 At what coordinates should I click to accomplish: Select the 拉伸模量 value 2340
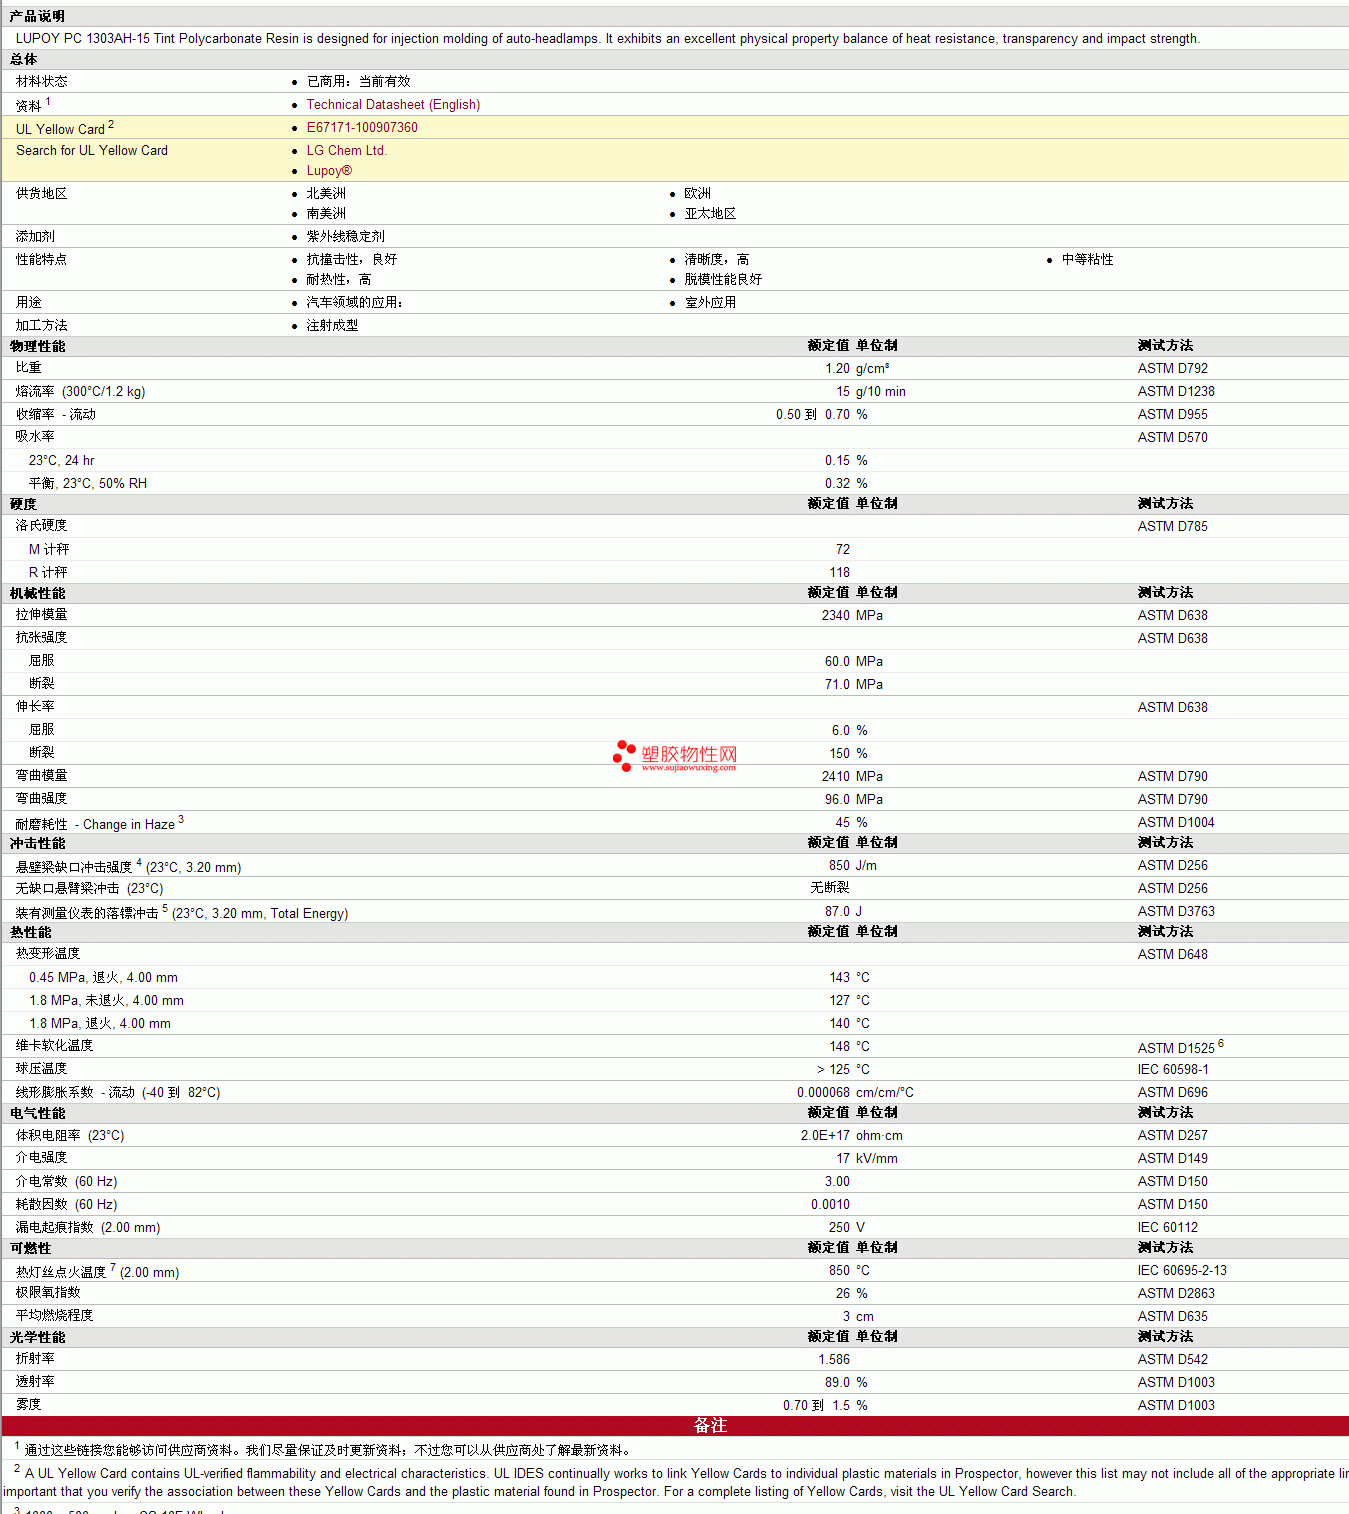click(x=835, y=615)
